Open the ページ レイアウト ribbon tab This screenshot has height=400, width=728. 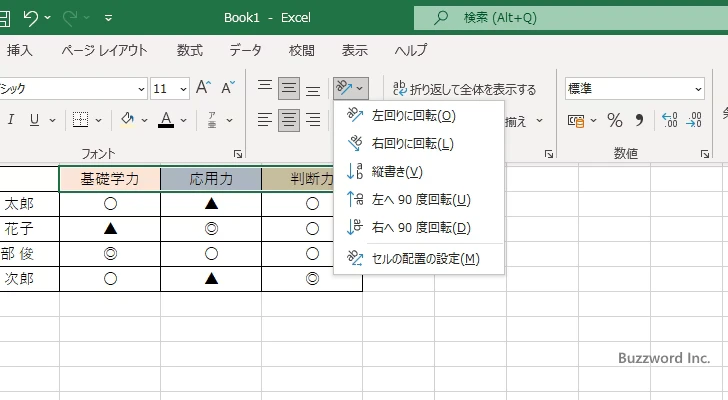(104, 50)
